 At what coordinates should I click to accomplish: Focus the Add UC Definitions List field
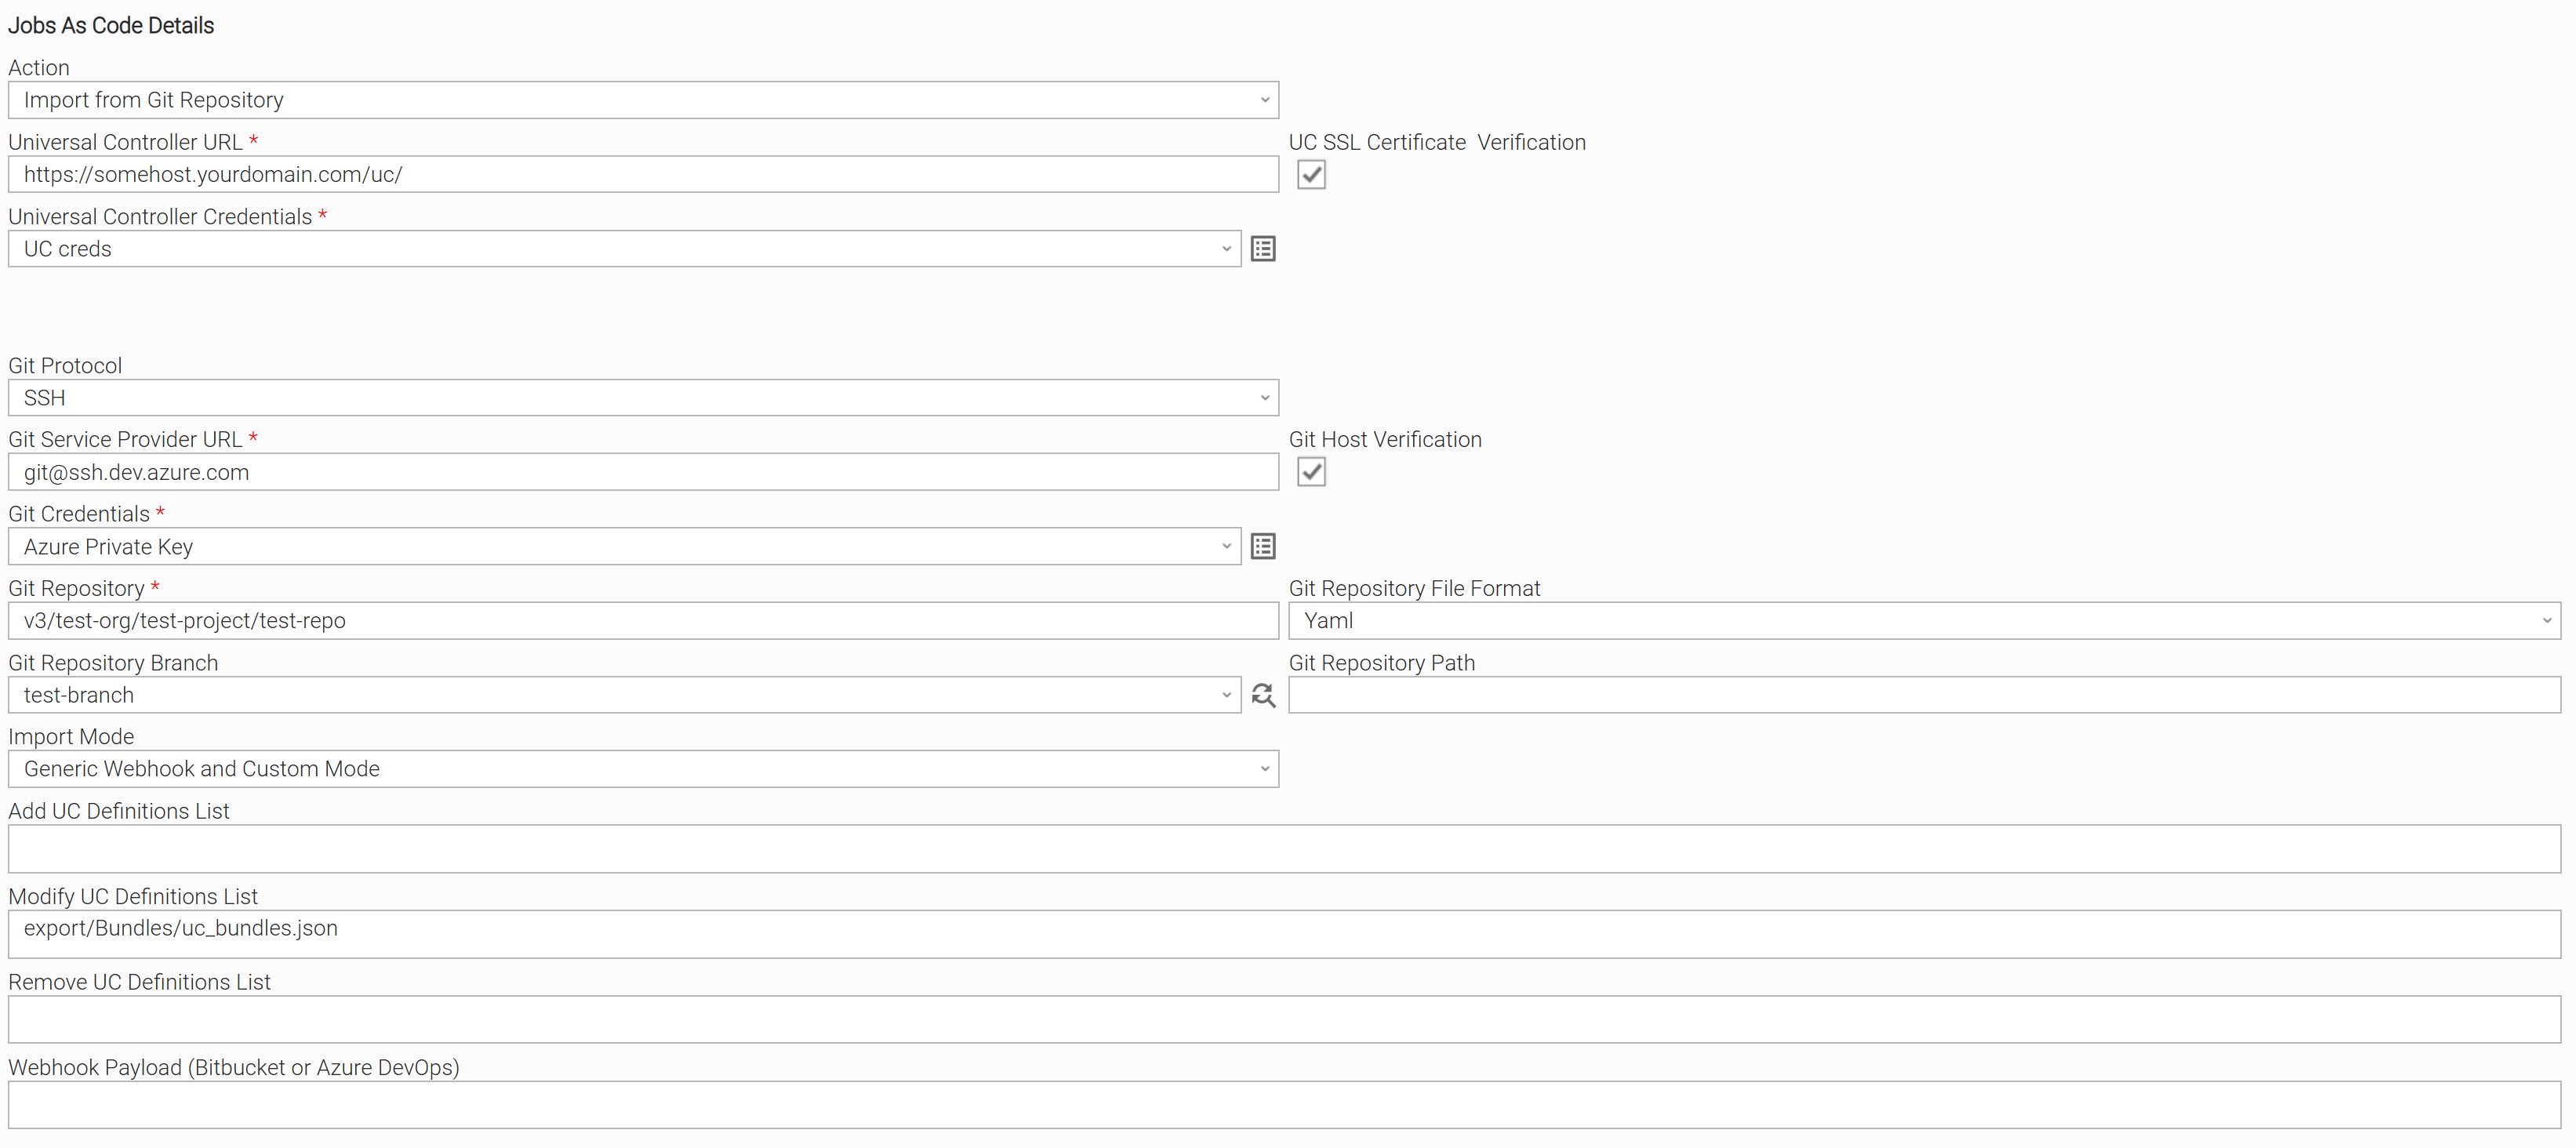click(x=1284, y=849)
